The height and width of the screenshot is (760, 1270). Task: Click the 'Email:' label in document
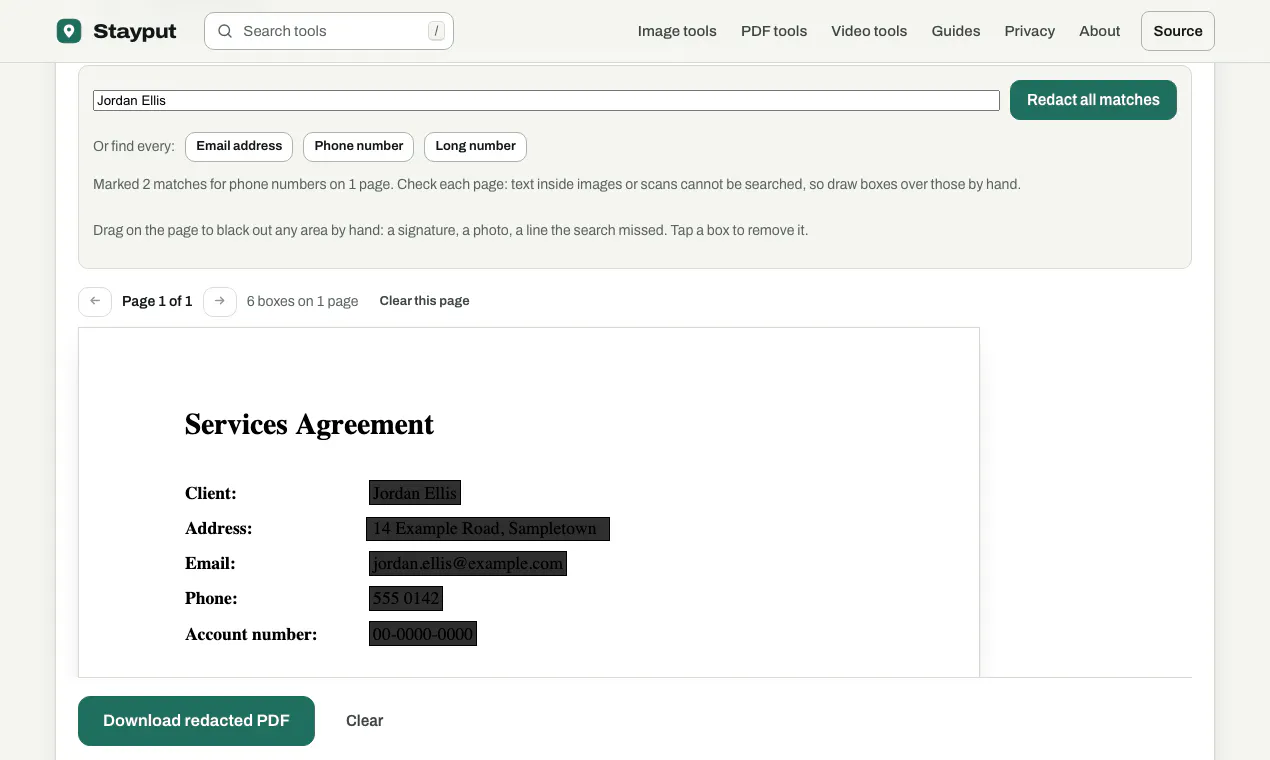click(210, 563)
